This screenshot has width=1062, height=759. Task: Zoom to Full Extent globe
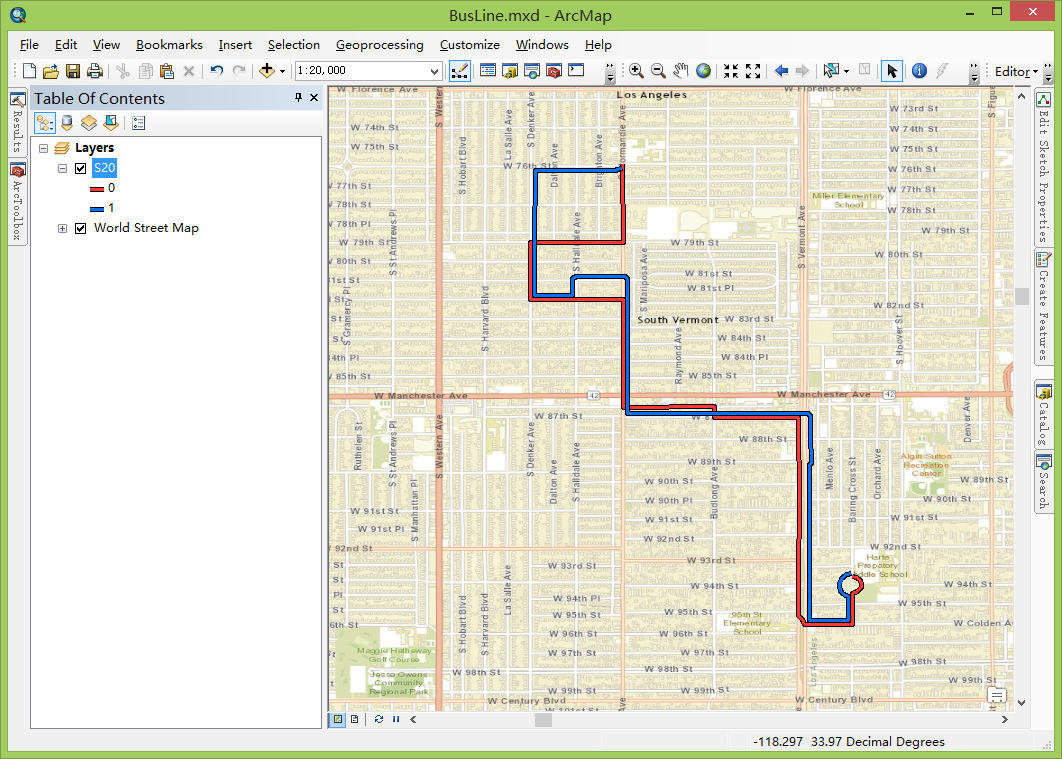click(704, 70)
